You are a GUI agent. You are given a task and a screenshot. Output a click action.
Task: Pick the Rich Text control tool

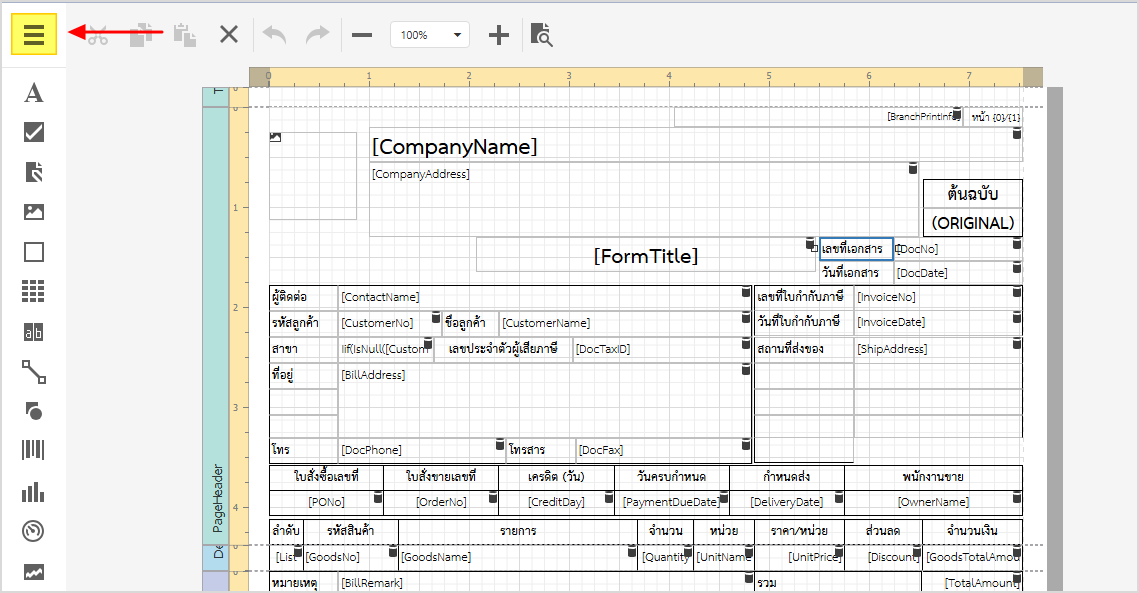point(34,172)
